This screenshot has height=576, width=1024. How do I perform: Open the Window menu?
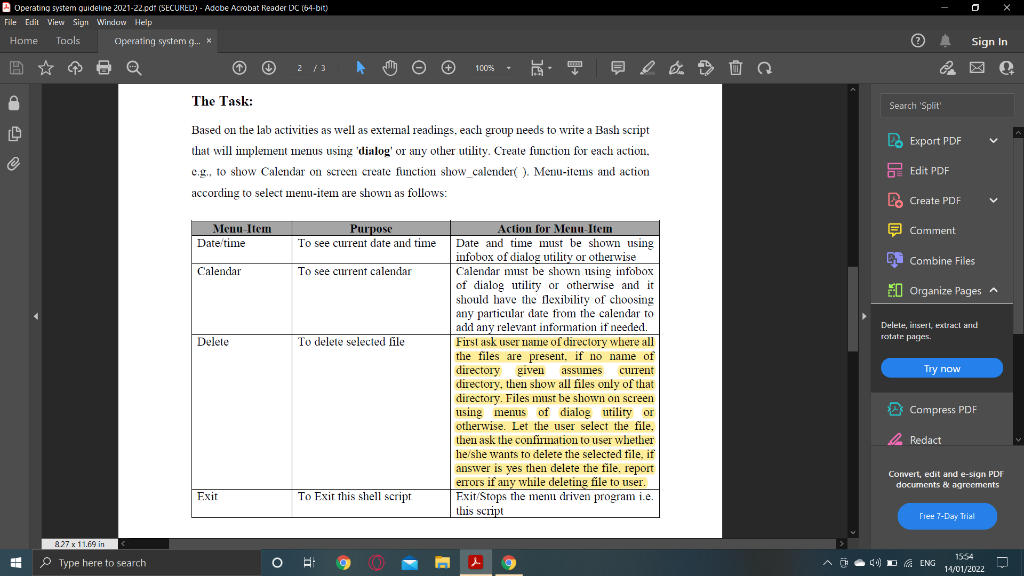pyautogui.click(x=111, y=22)
